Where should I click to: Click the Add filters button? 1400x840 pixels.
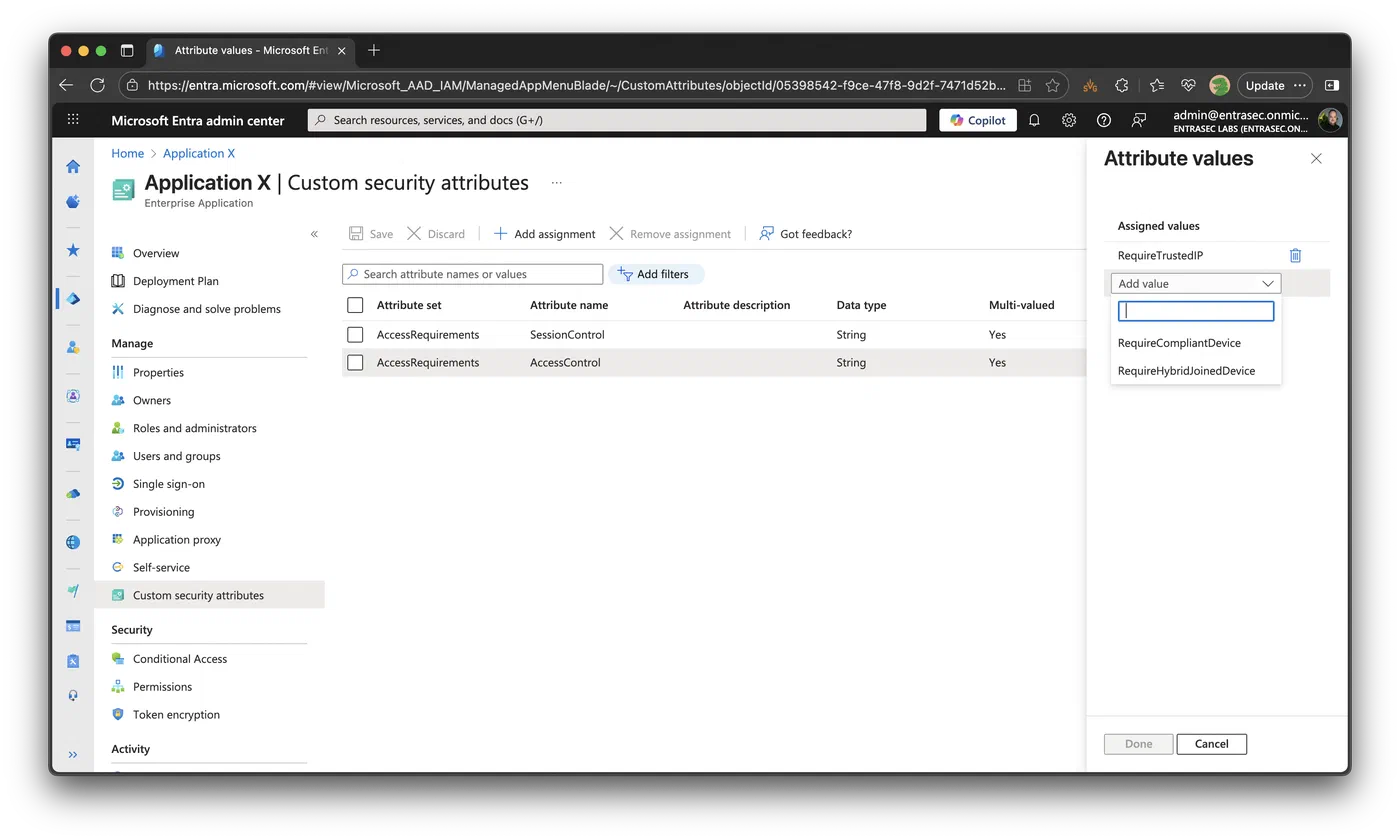[x=656, y=274]
